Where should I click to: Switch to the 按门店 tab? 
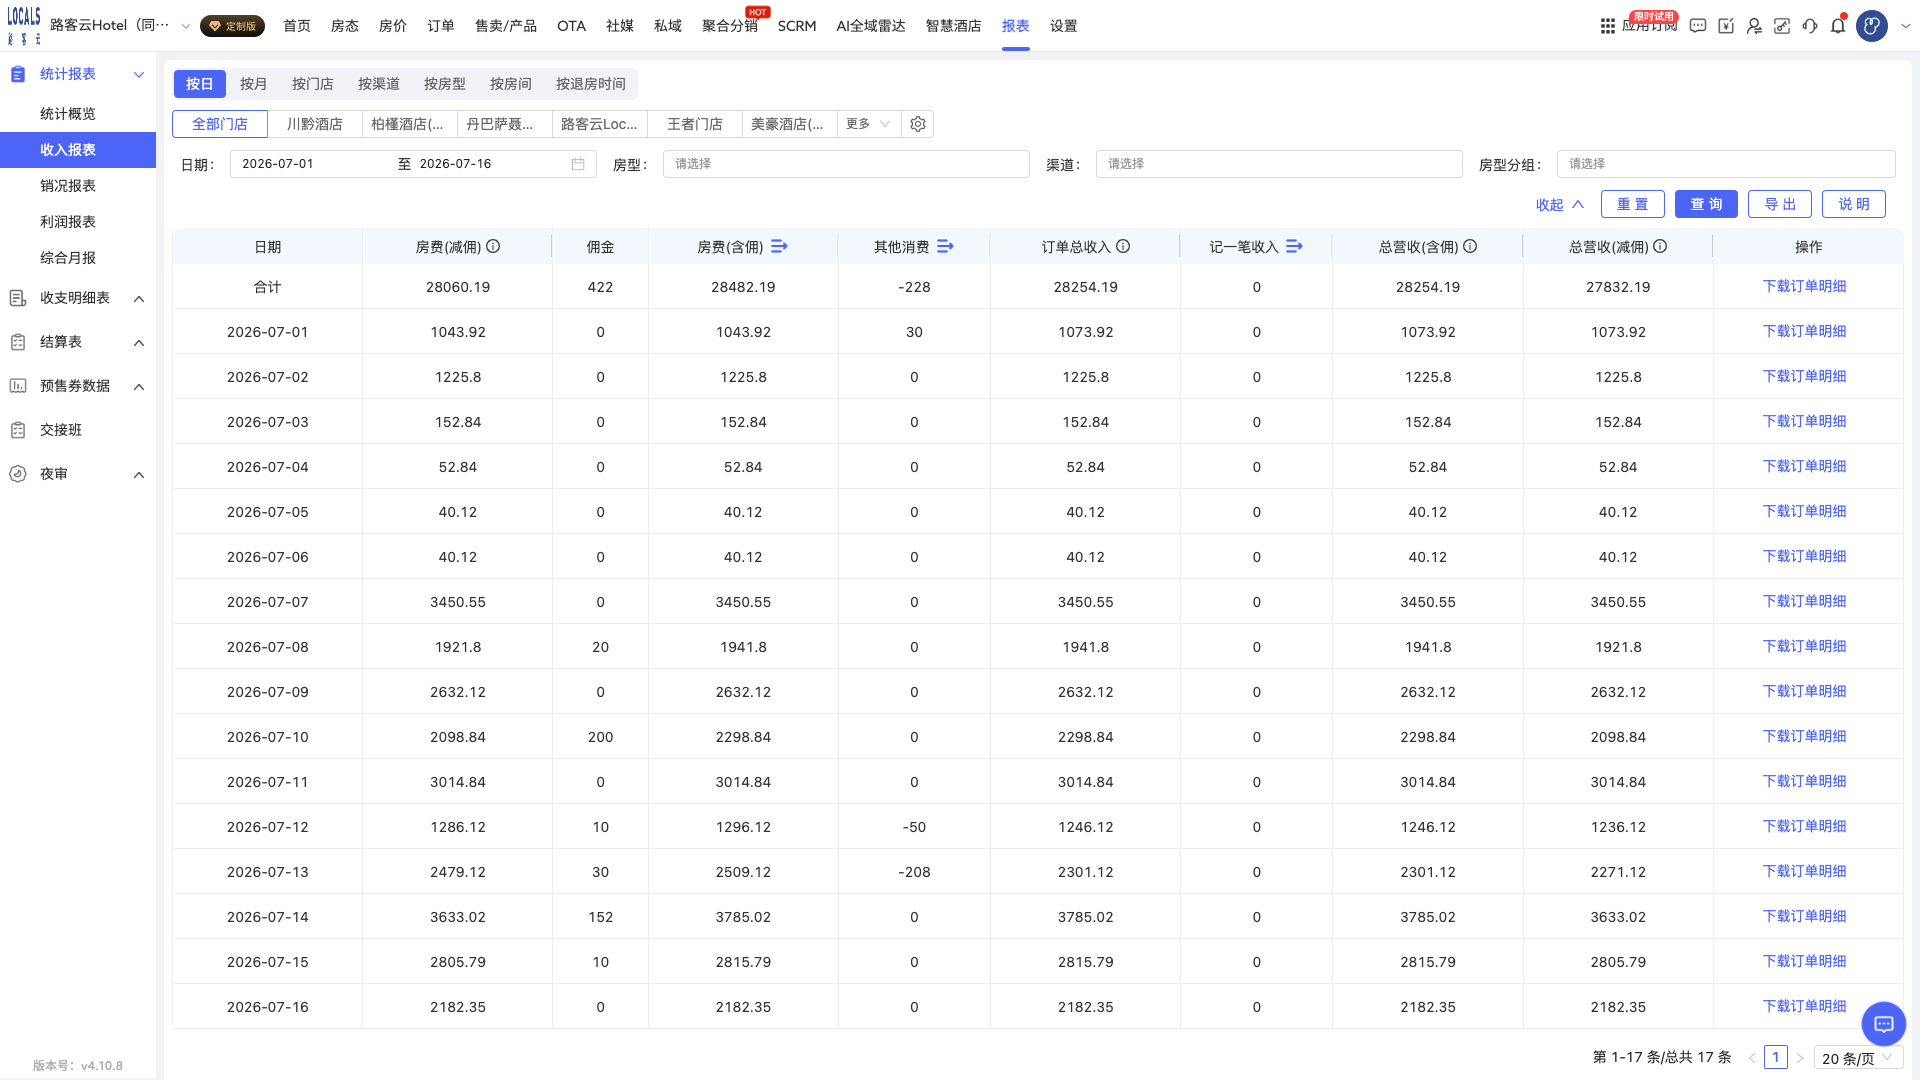tap(313, 84)
